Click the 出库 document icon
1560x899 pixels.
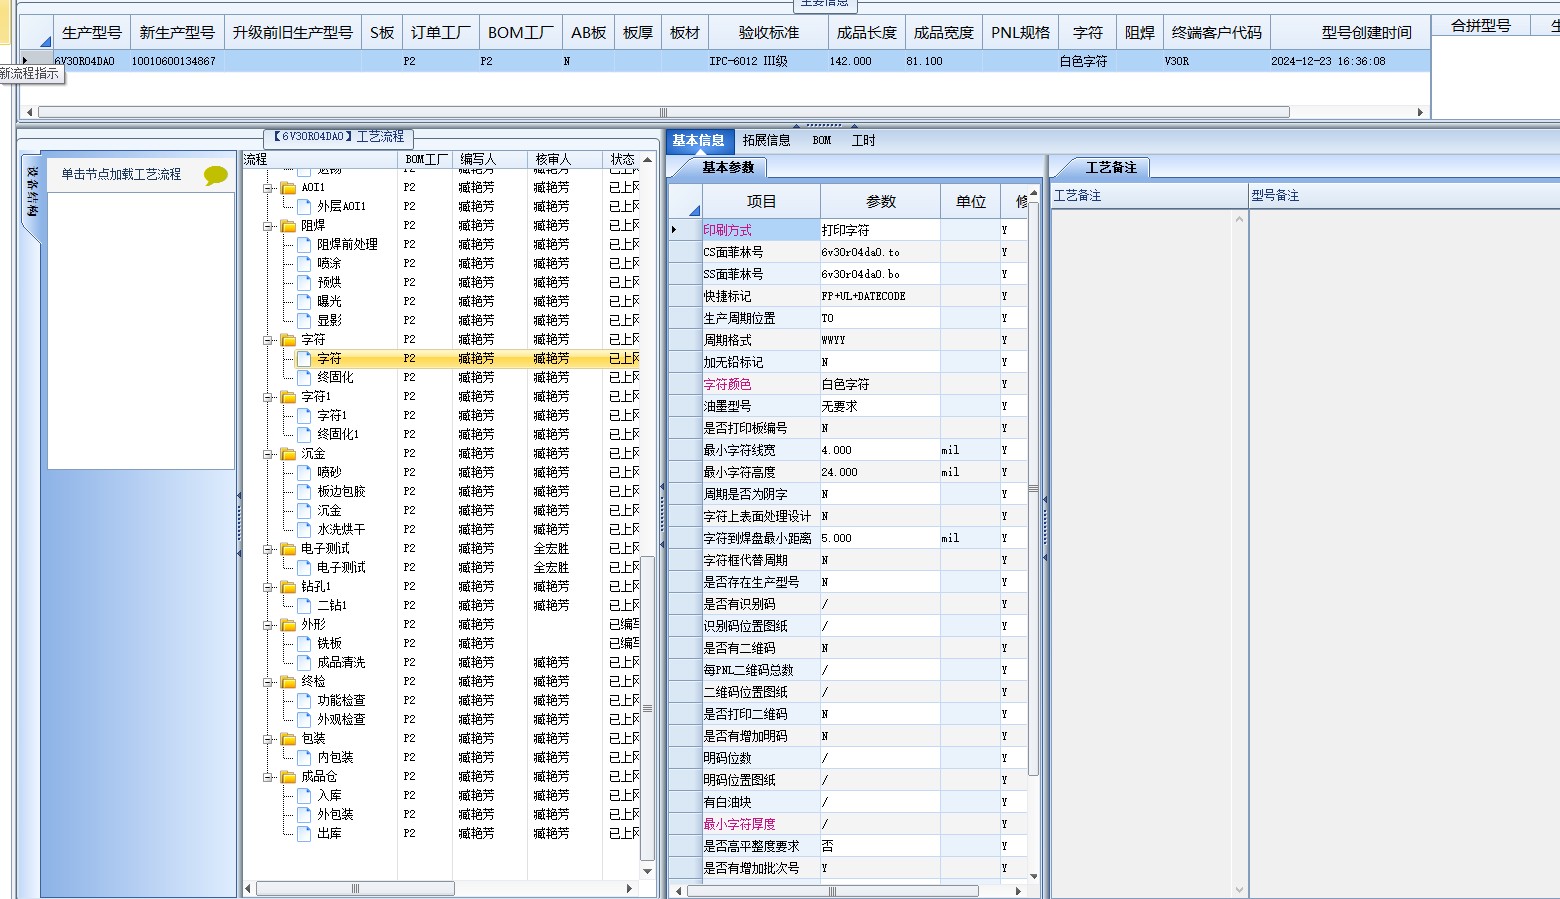tap(304, 834)
